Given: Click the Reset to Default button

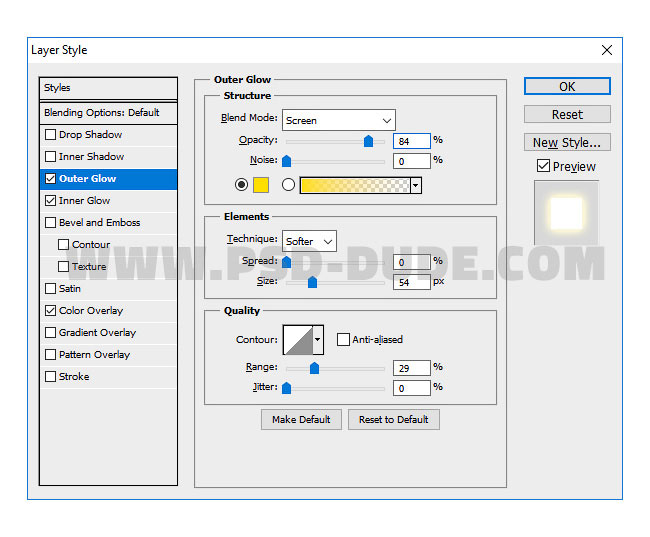Looking at the screenshot, I should [x=394, y=420].
